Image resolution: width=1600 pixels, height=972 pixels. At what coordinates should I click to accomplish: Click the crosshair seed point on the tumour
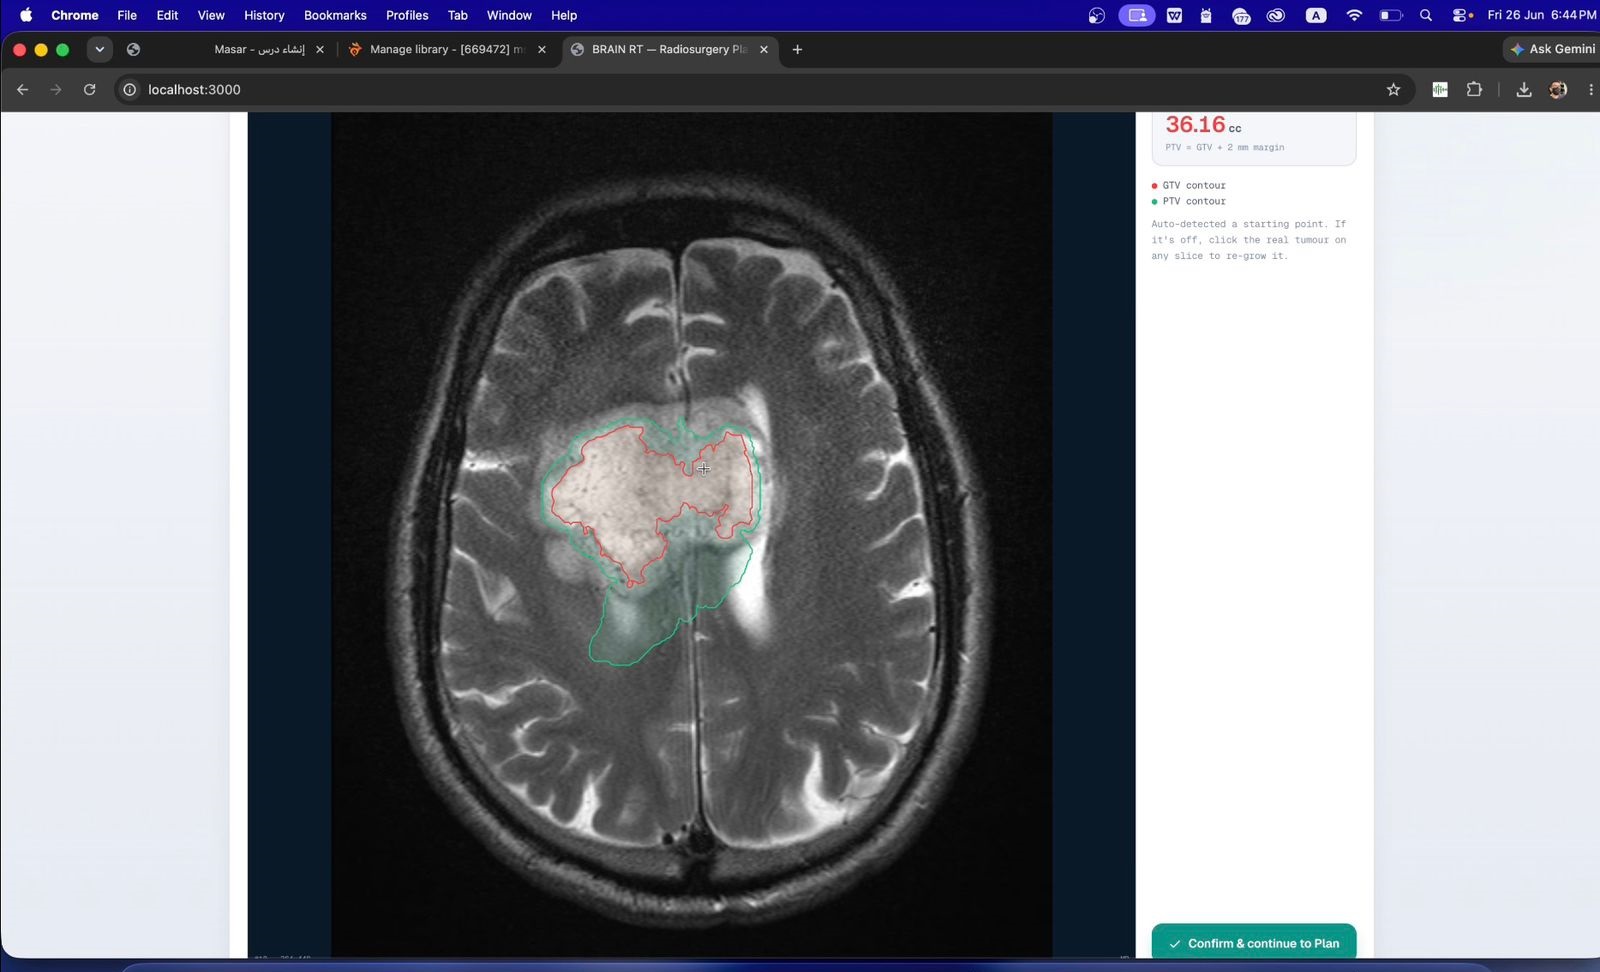[x=704, y=468]
